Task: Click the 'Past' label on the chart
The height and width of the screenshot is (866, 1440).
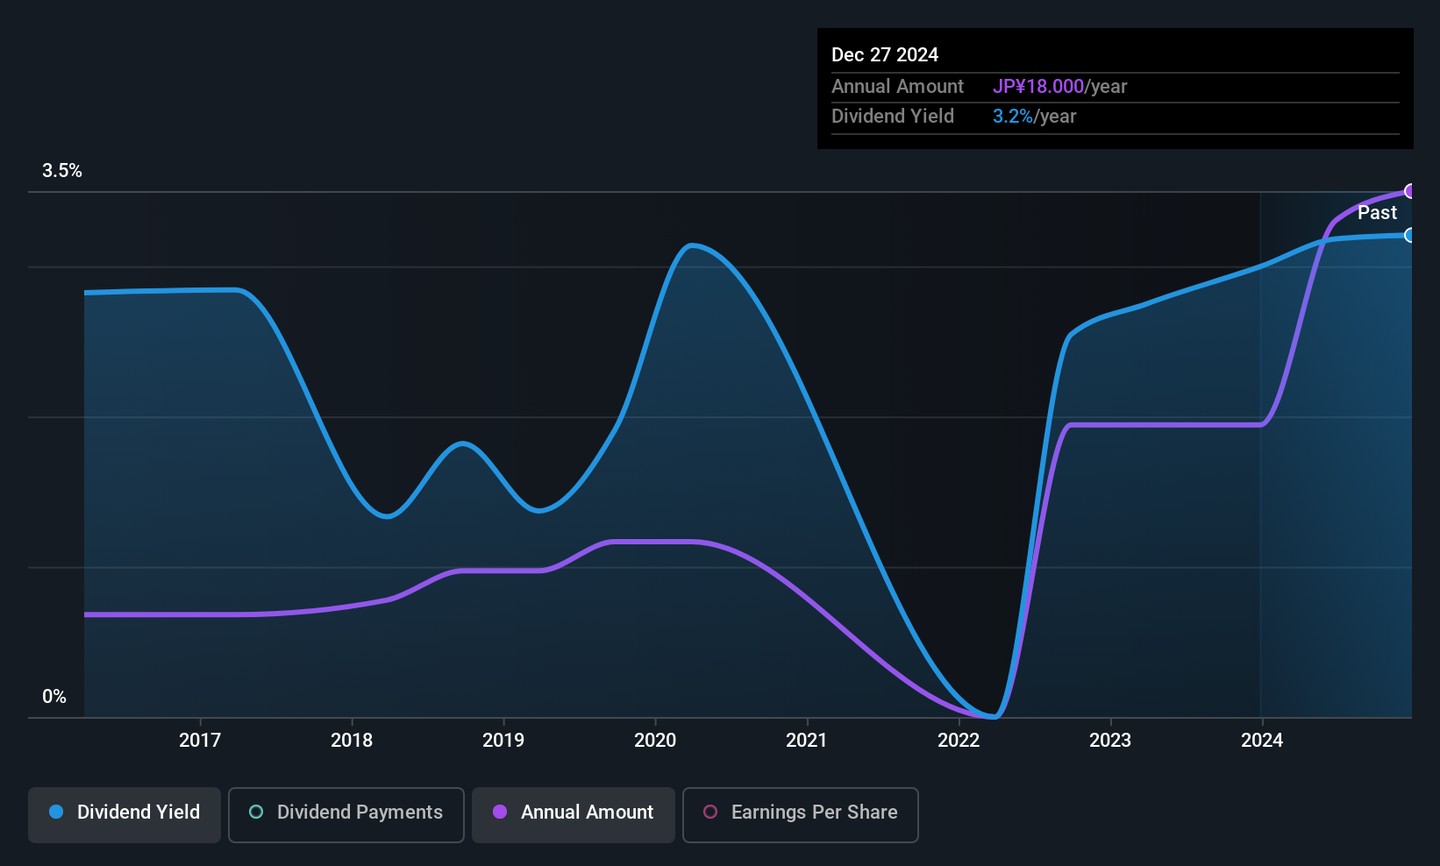Action: (x=1377, y=212)
